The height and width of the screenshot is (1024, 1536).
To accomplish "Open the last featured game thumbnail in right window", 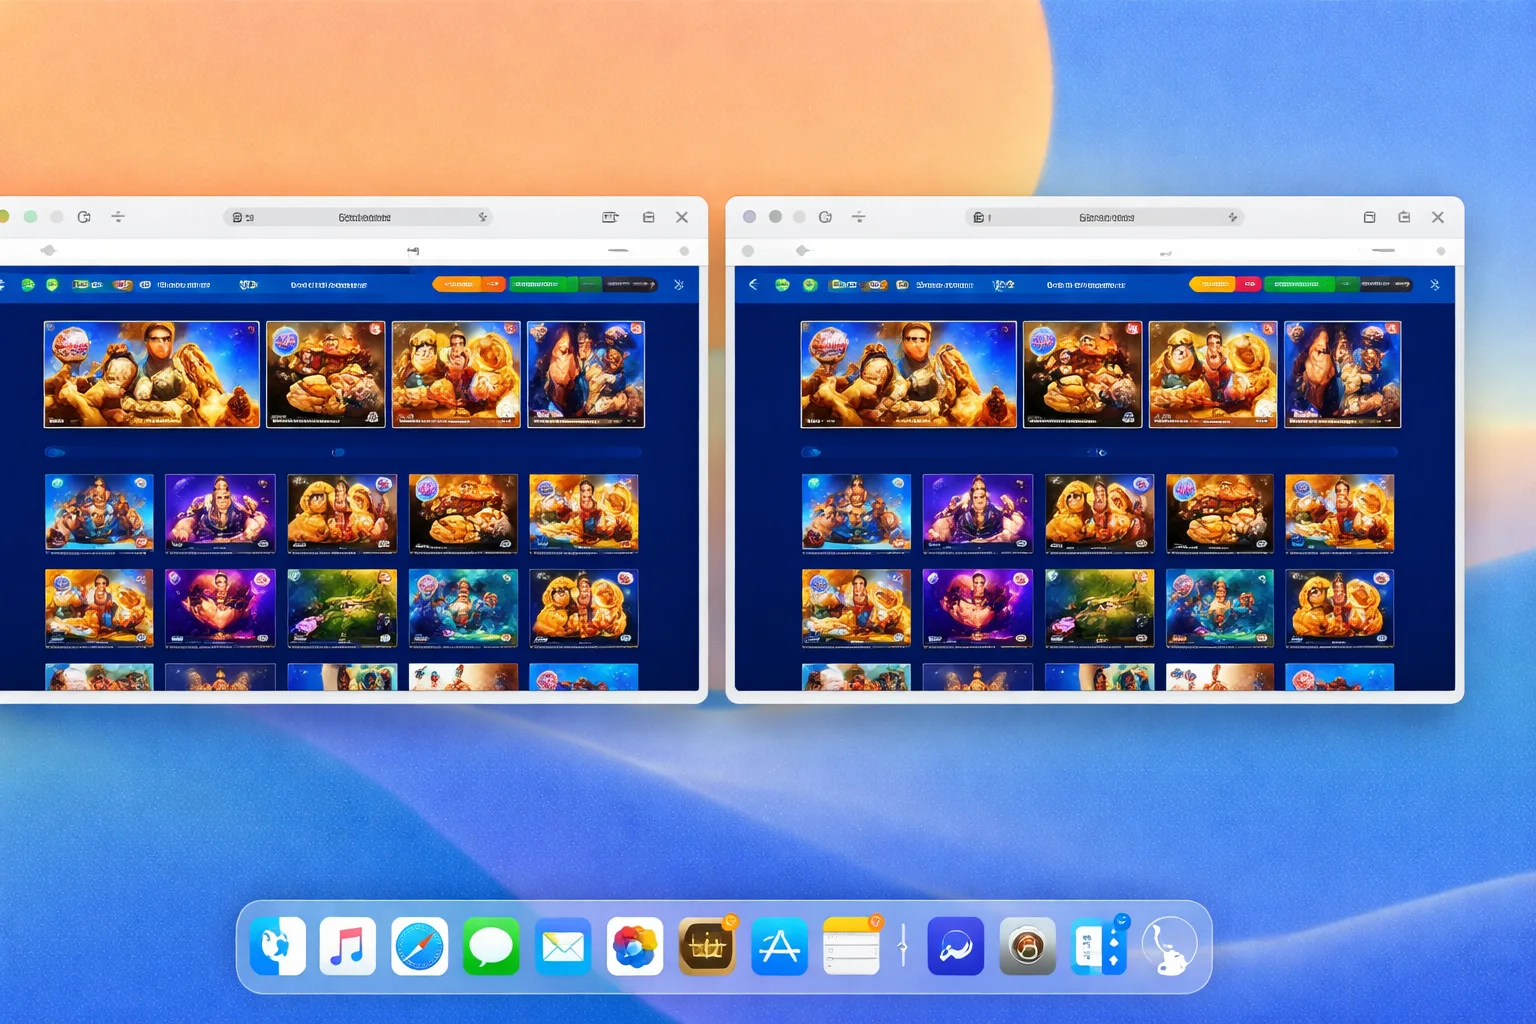I will click(x=1343, y=374).
